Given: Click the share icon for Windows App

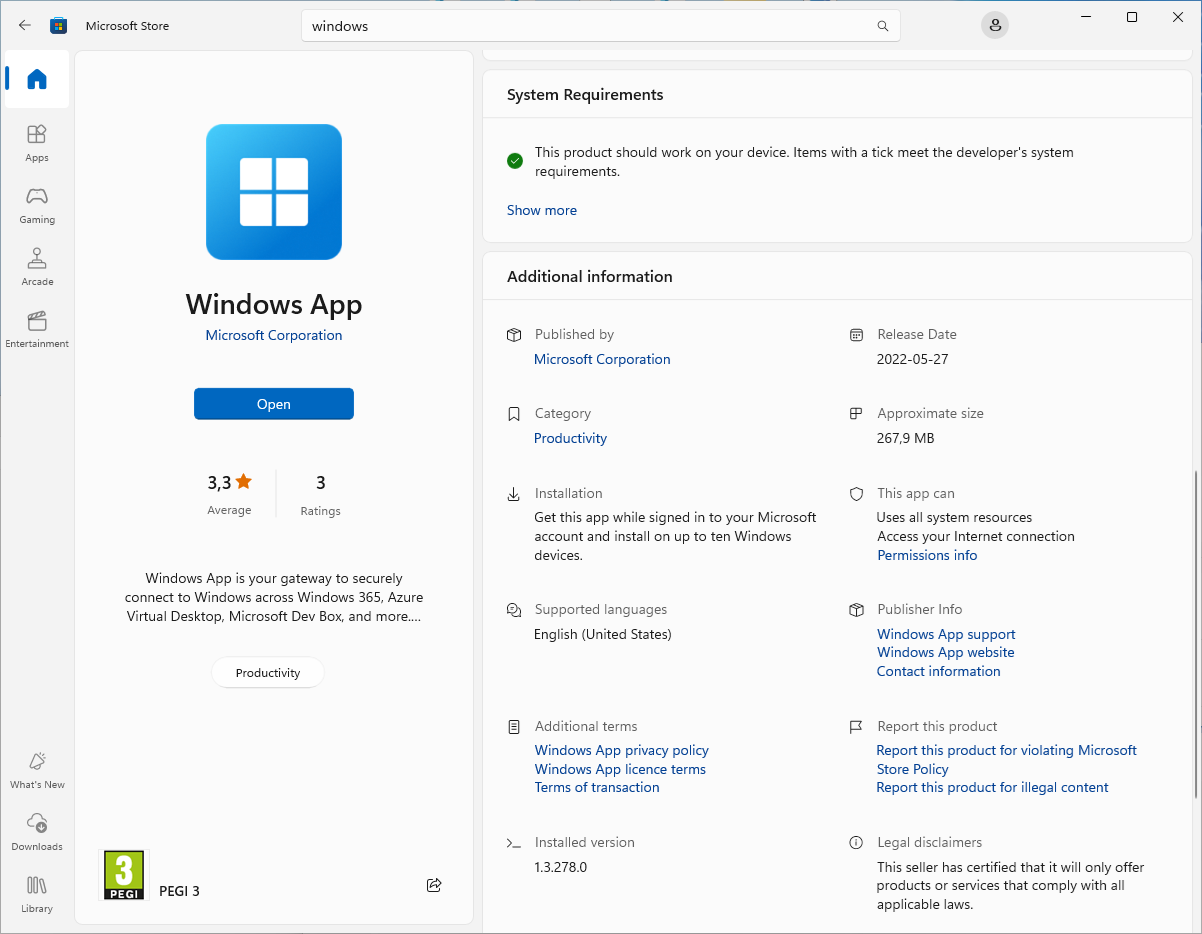Looking at the screenshot, I should 434,885.
